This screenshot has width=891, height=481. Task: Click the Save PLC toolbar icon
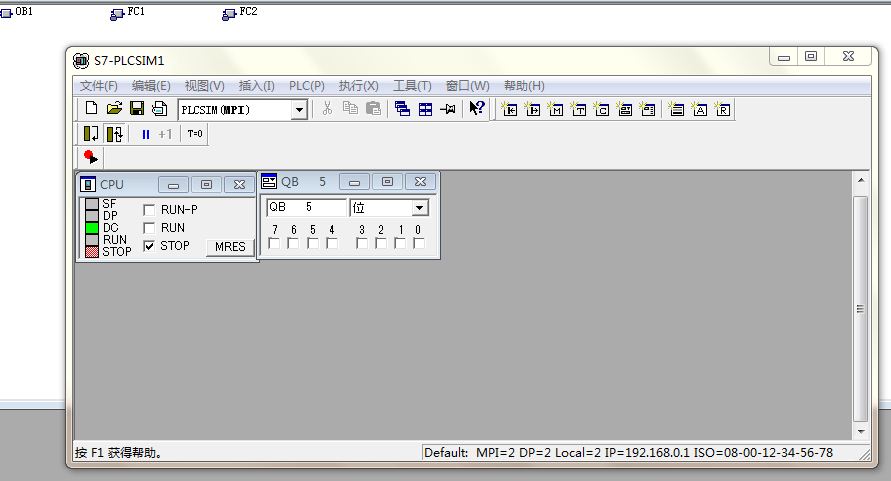click(x=136, y=109)
